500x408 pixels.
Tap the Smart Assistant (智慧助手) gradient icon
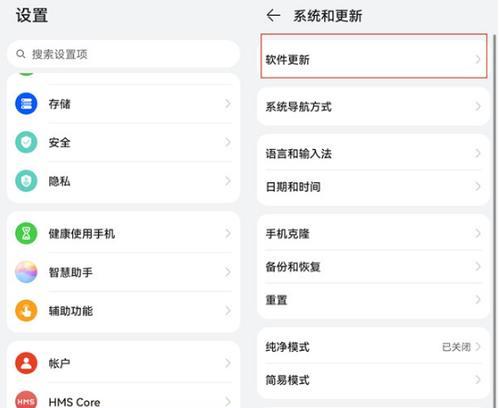(x=26, y=272)
